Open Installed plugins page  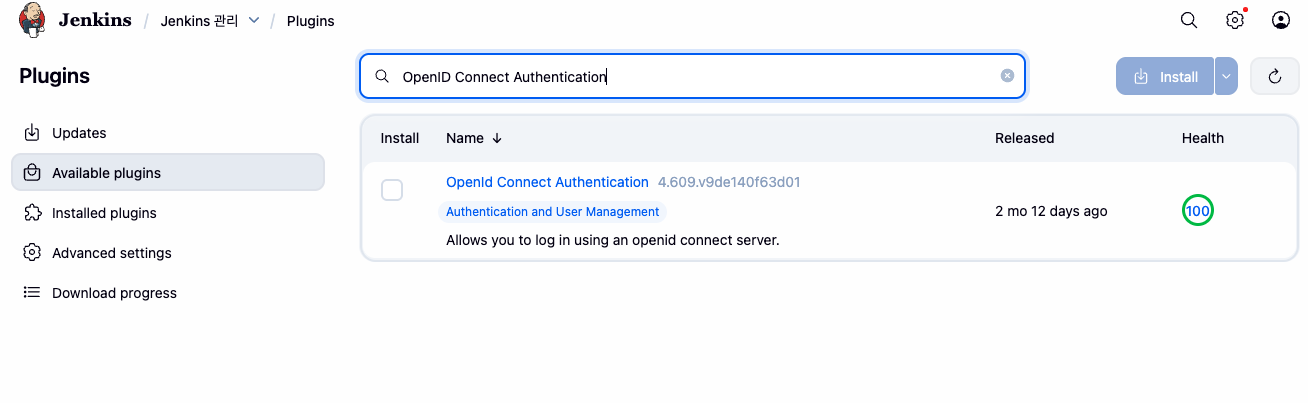coord(168,213)
